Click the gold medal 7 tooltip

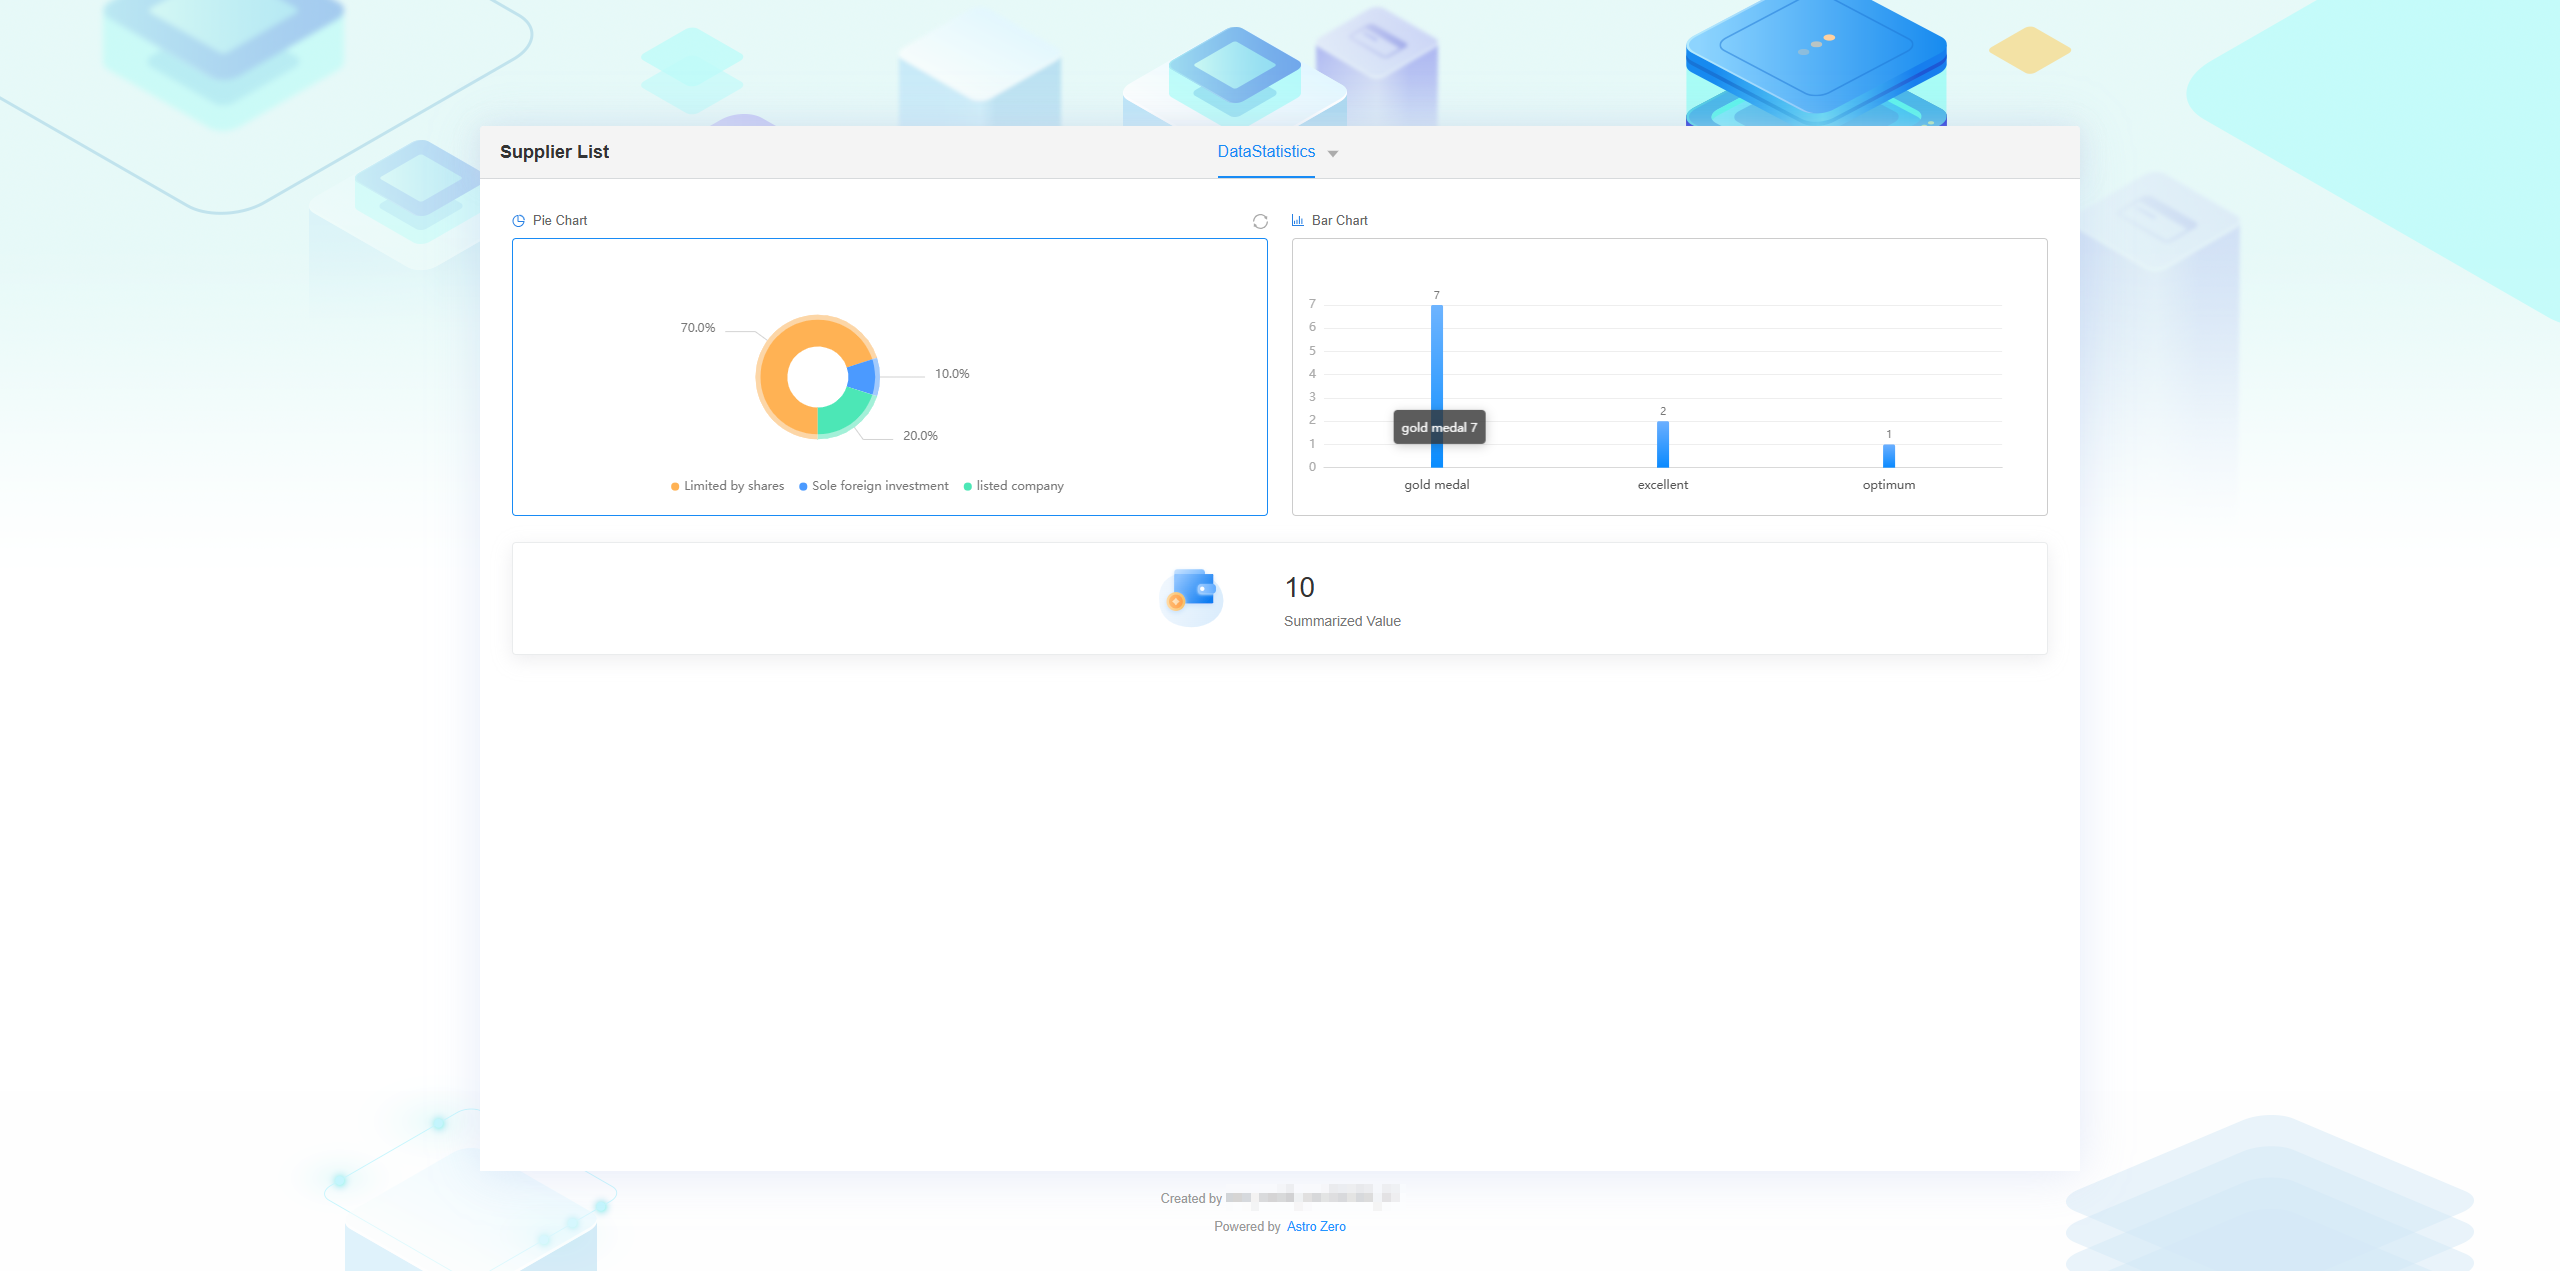pyautogui.click(x=1439, y=427)
